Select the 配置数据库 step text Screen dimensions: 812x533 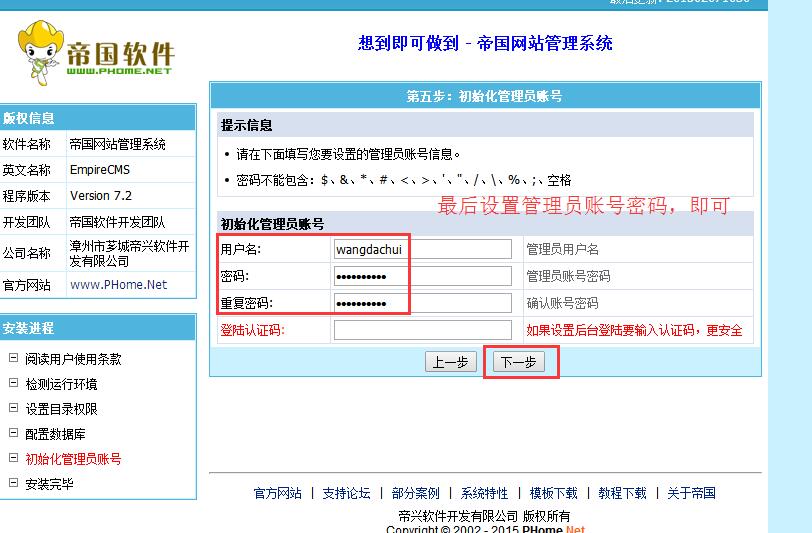point(55,434)
